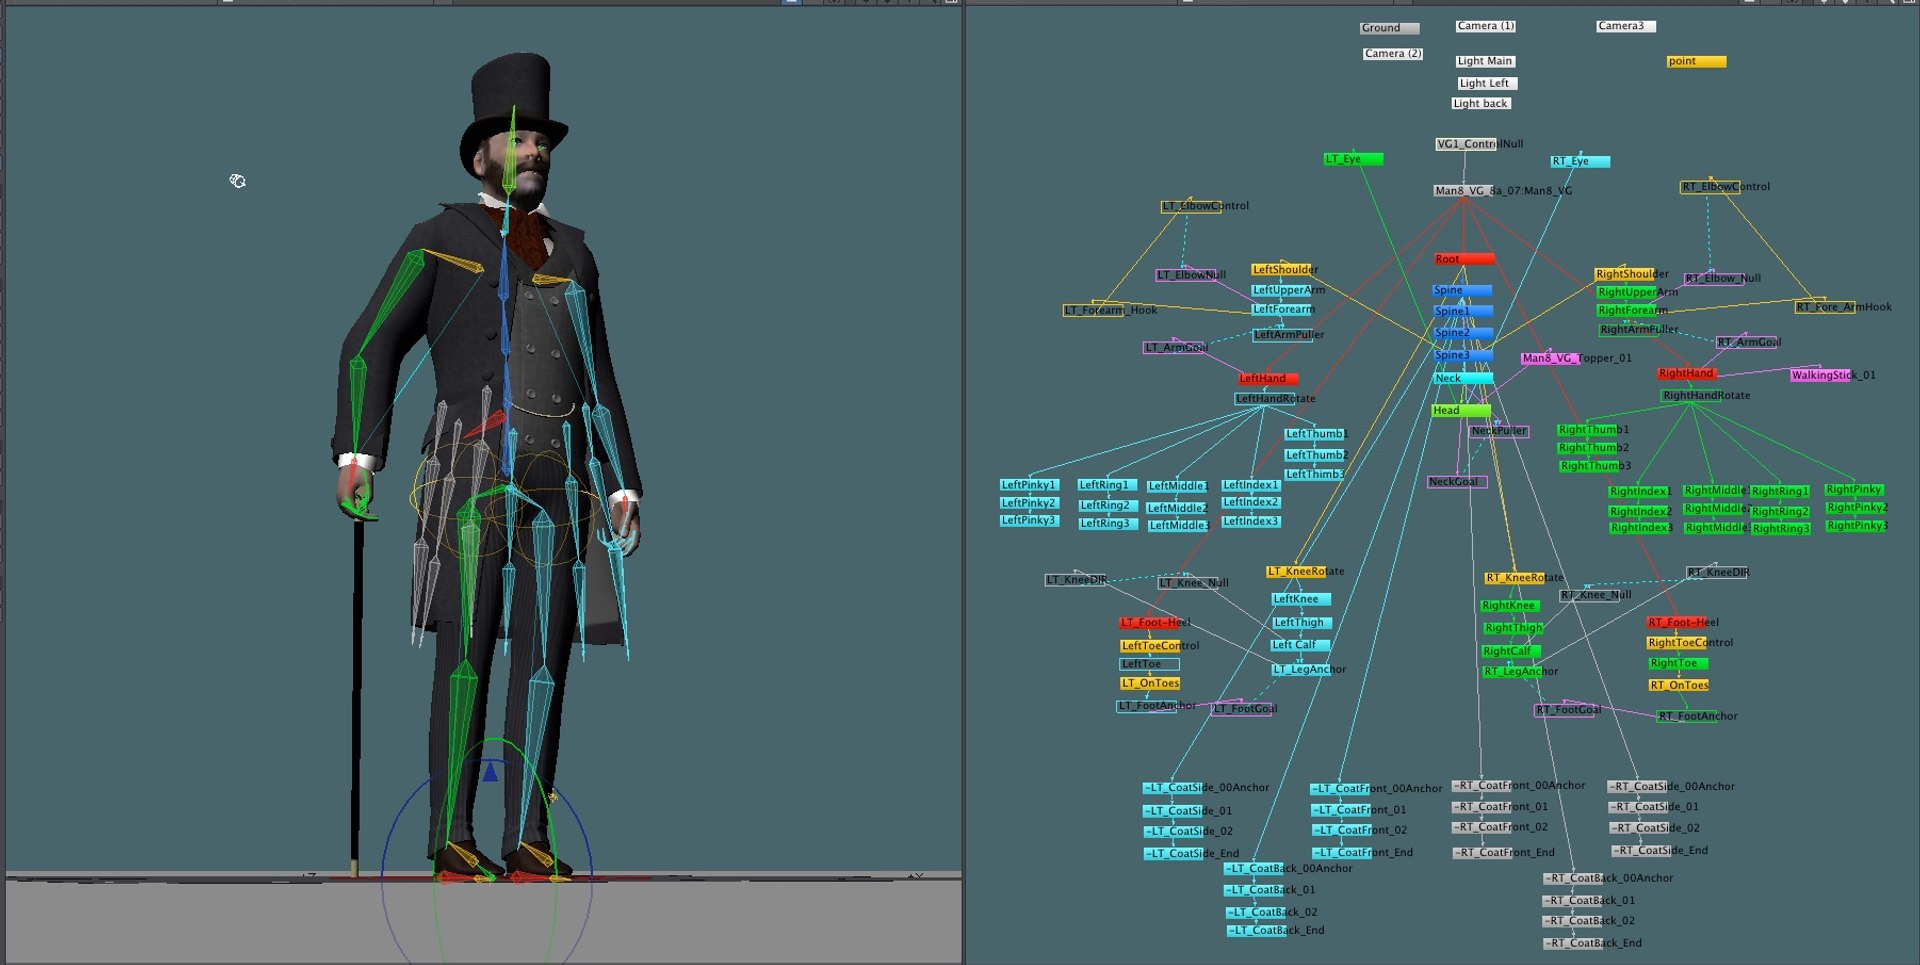Select the red Root bone node
This screenshot has height=965, width=1920.
coord(1464,259)
